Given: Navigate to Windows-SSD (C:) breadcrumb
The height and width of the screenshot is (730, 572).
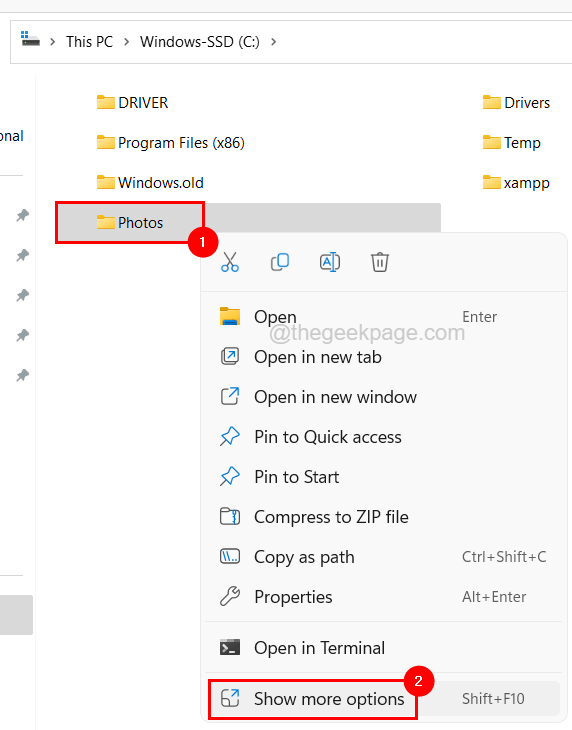Looking at the screenshot, I should coord(200,42).
